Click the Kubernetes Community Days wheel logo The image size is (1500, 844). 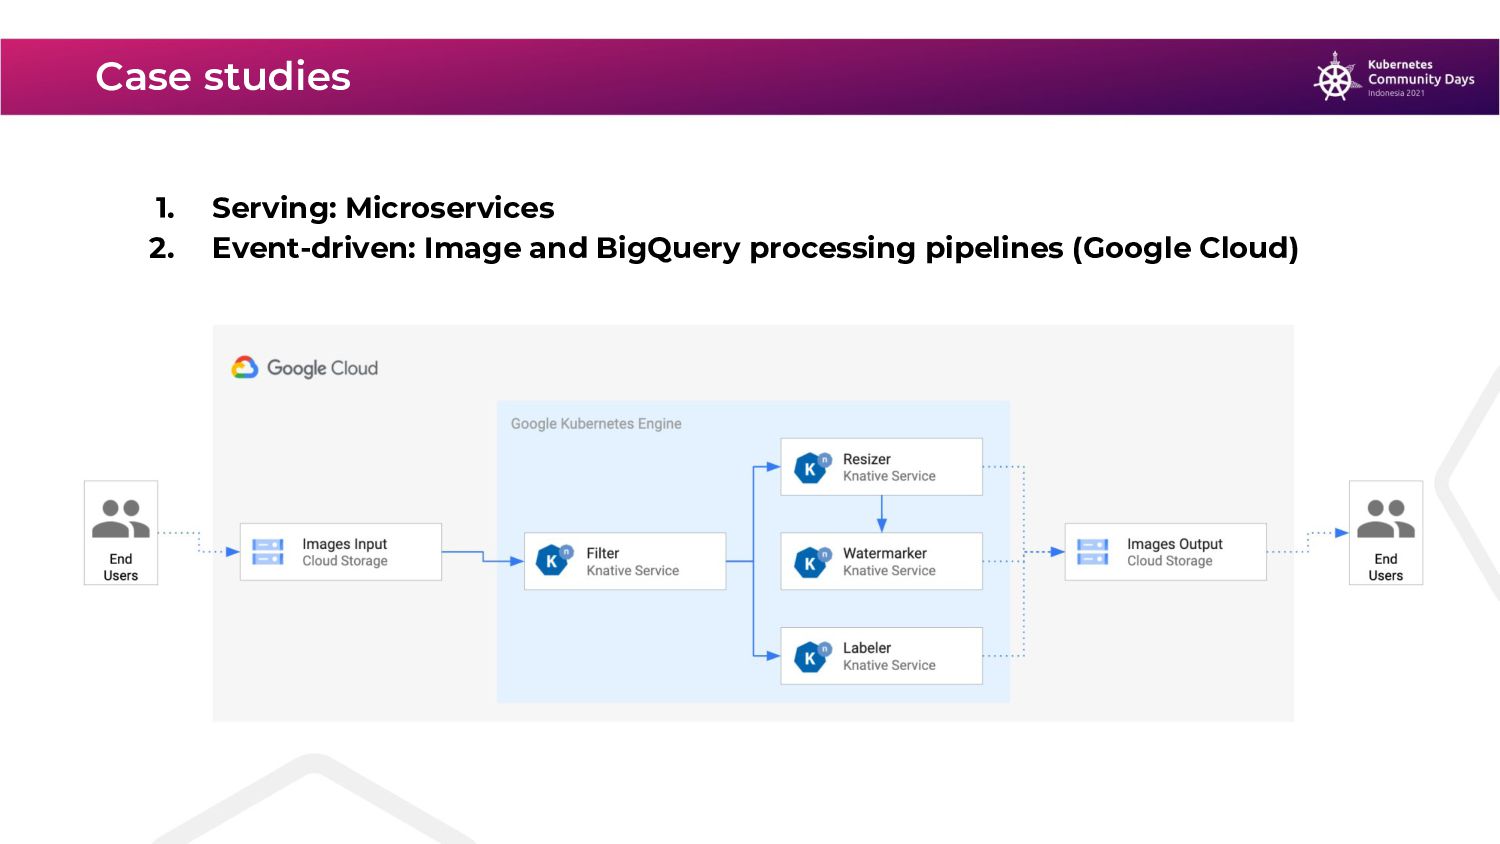pyautogui.click(x=1336, y=77)
